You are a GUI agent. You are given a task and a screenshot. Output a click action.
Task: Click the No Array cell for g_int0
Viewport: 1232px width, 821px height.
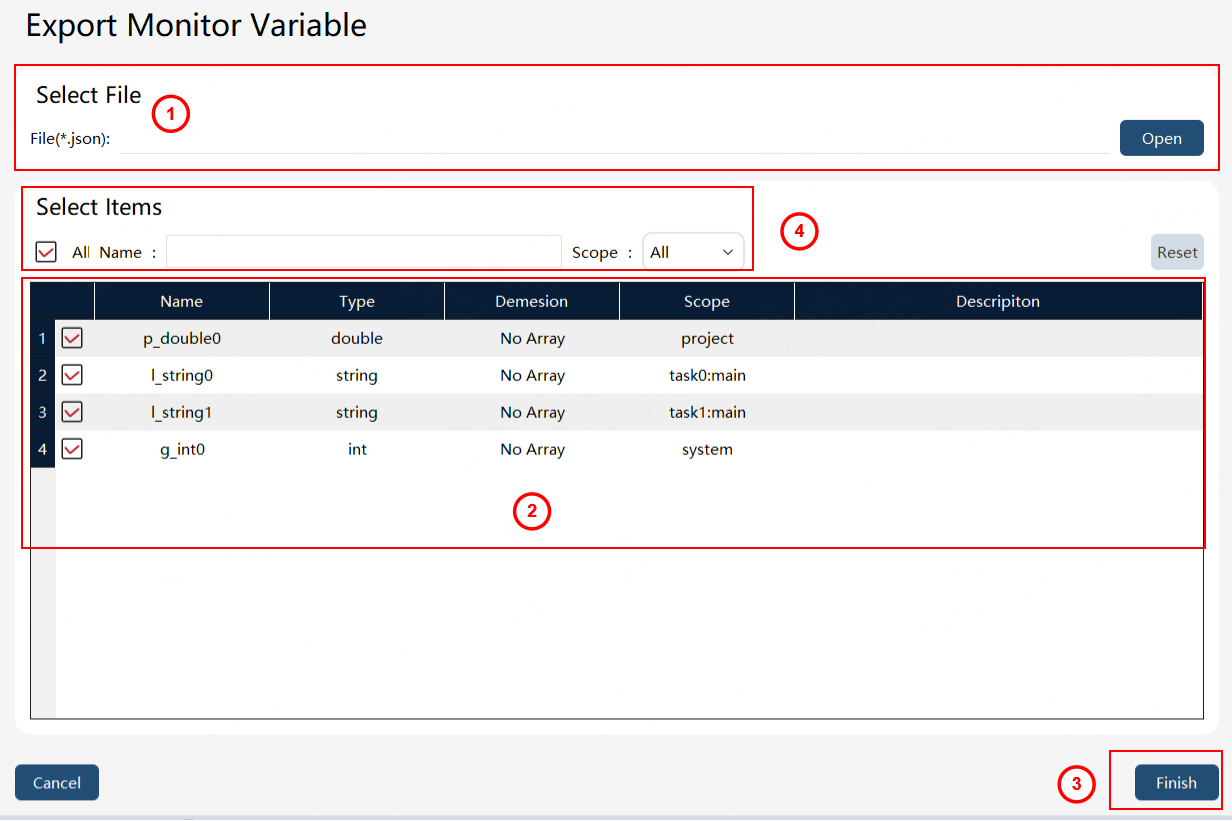click(532, 449)
